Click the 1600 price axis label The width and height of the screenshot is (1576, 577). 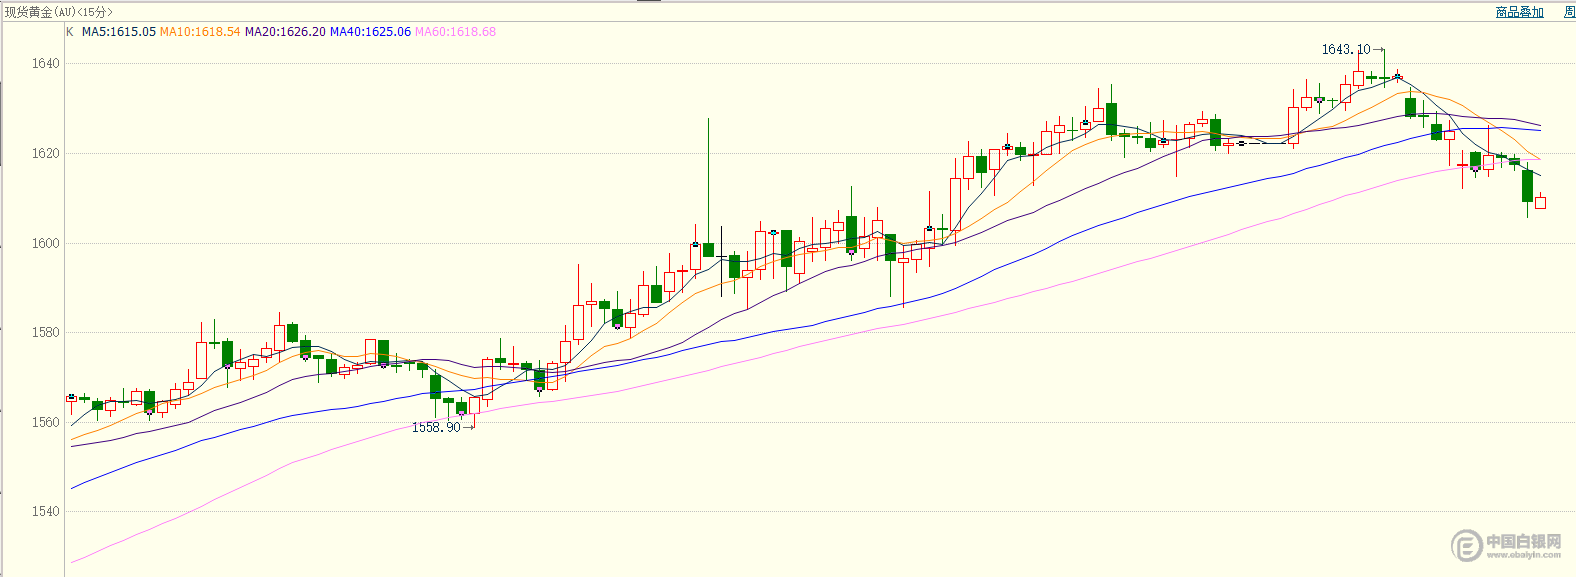tap(46, 243)
